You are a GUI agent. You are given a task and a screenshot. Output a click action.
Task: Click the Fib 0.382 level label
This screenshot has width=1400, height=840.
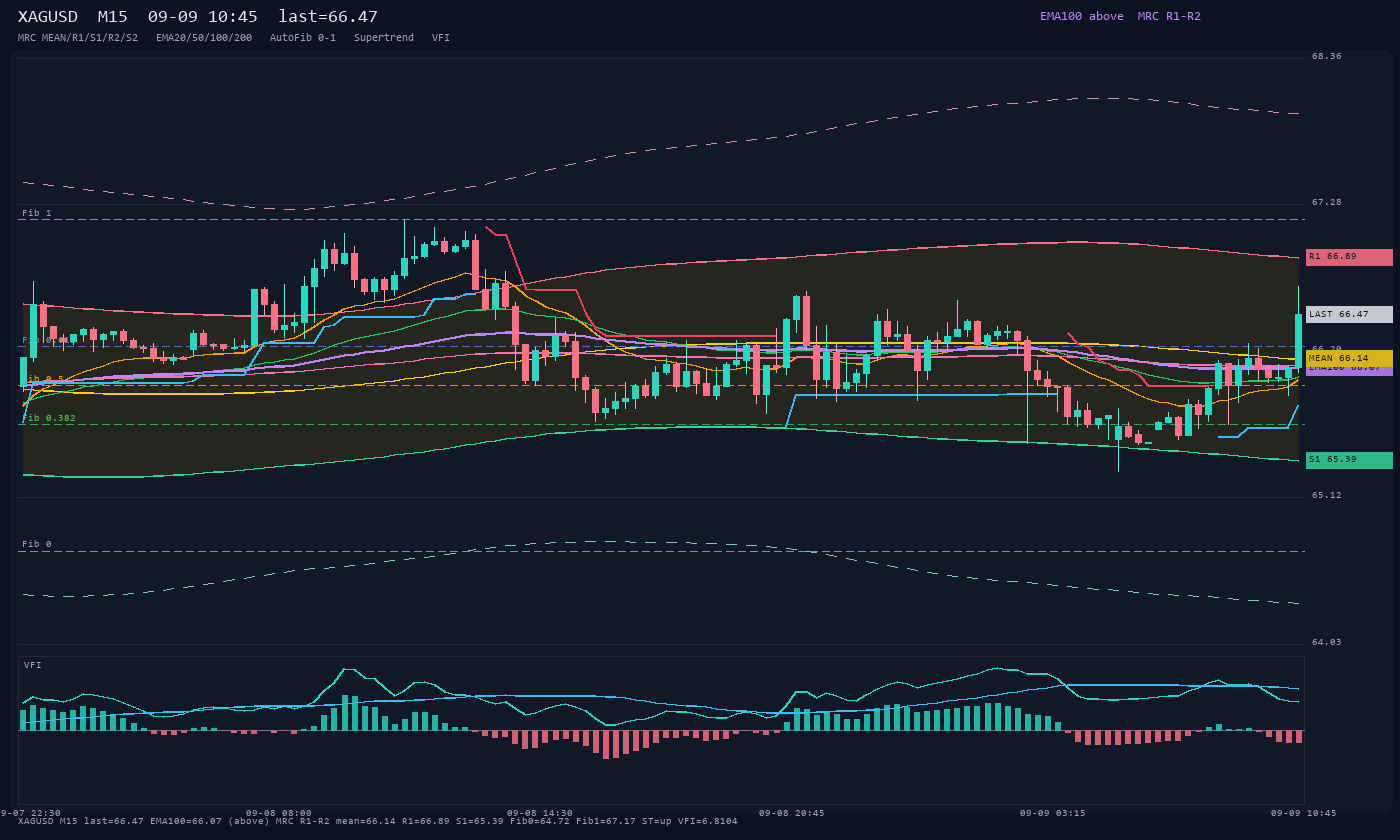tap(49, 419)
